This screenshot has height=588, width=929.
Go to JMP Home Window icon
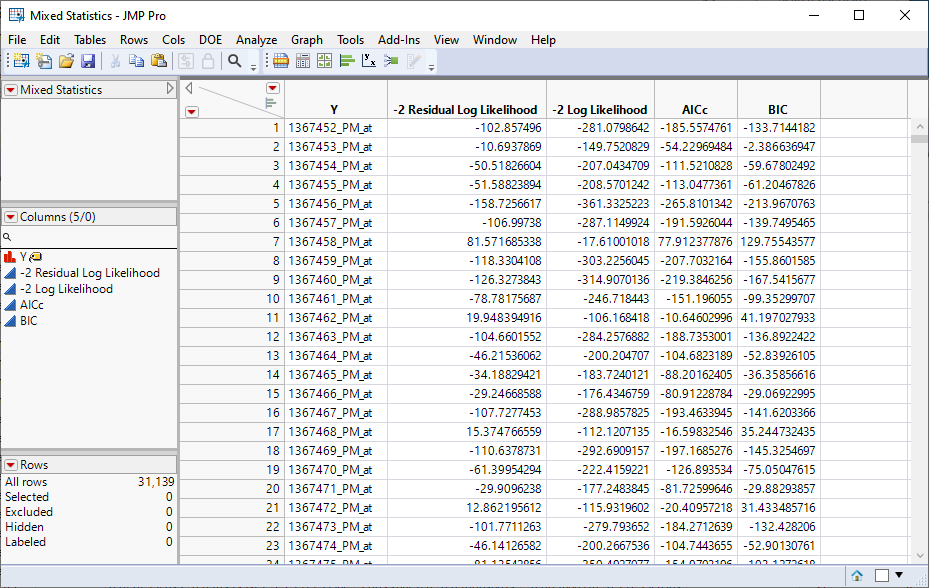coord(857,575)
